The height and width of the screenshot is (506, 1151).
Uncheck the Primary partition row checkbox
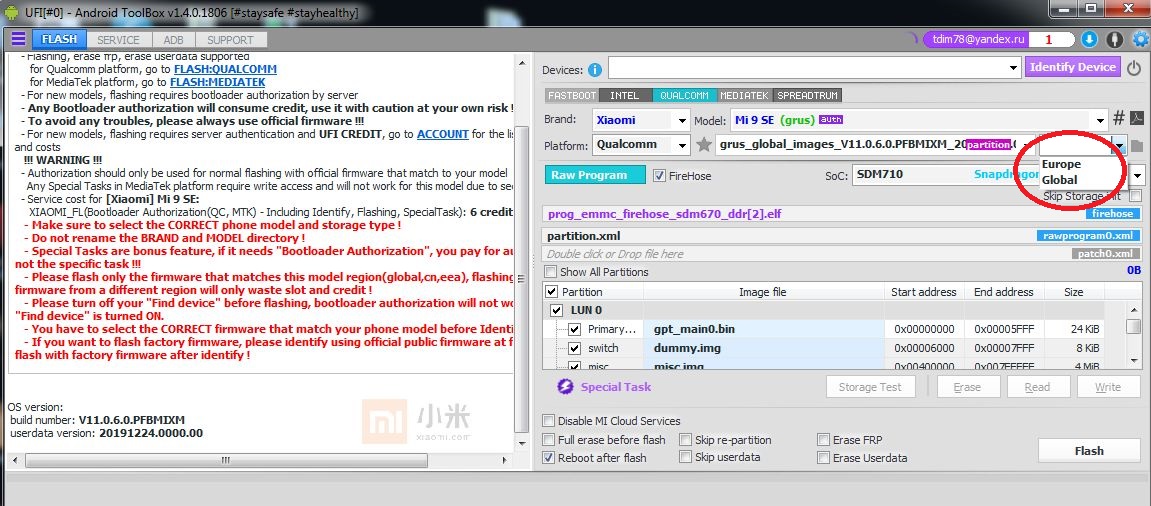575,329
